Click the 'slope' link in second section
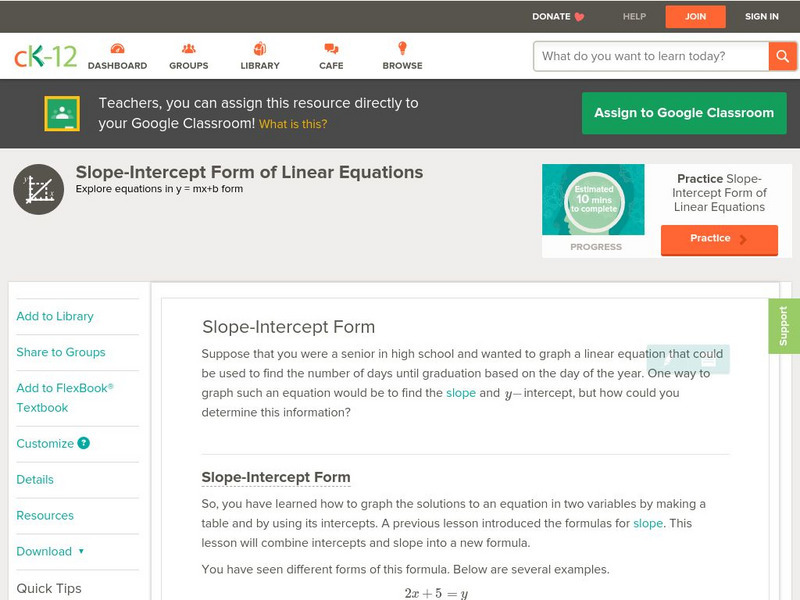This screenshot has width=800, height=600. [648, 523]
